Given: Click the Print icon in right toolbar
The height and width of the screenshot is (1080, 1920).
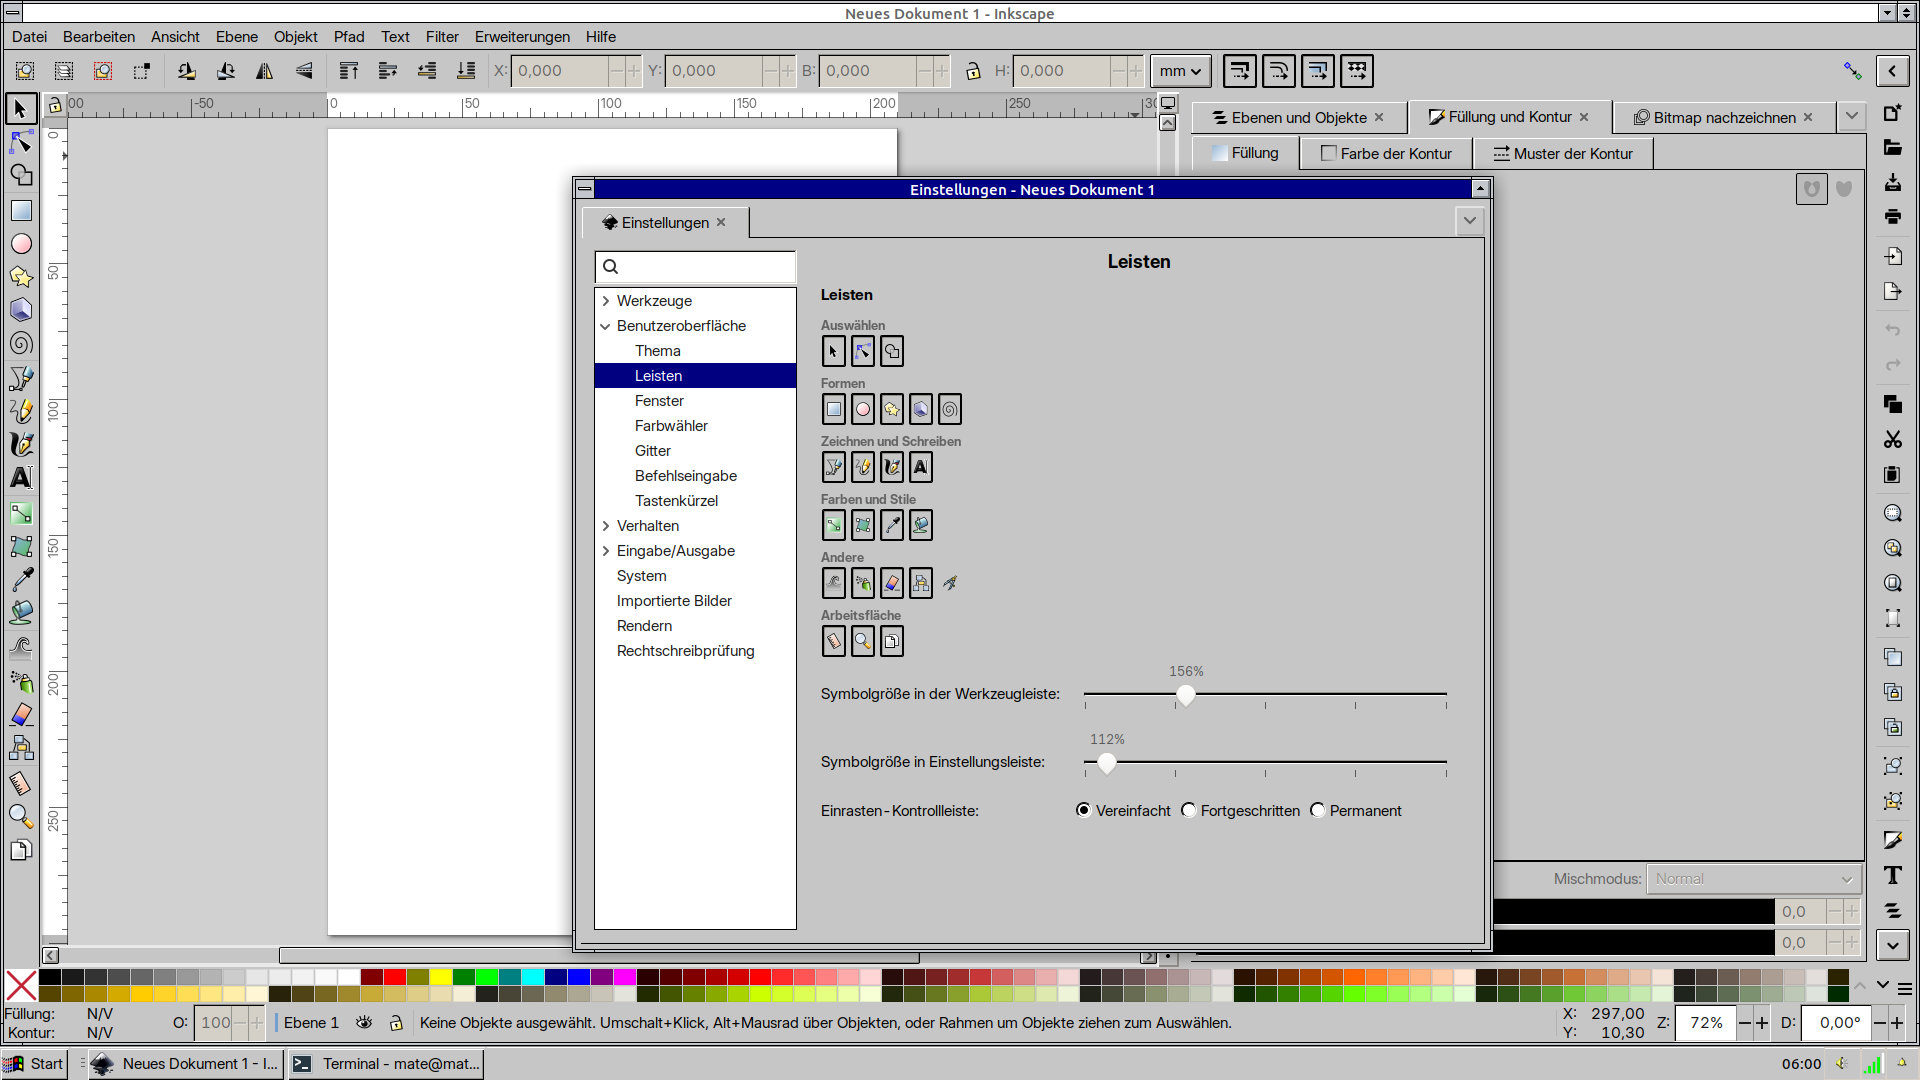Looking at the screenshot, I should tap(1892, 216).
